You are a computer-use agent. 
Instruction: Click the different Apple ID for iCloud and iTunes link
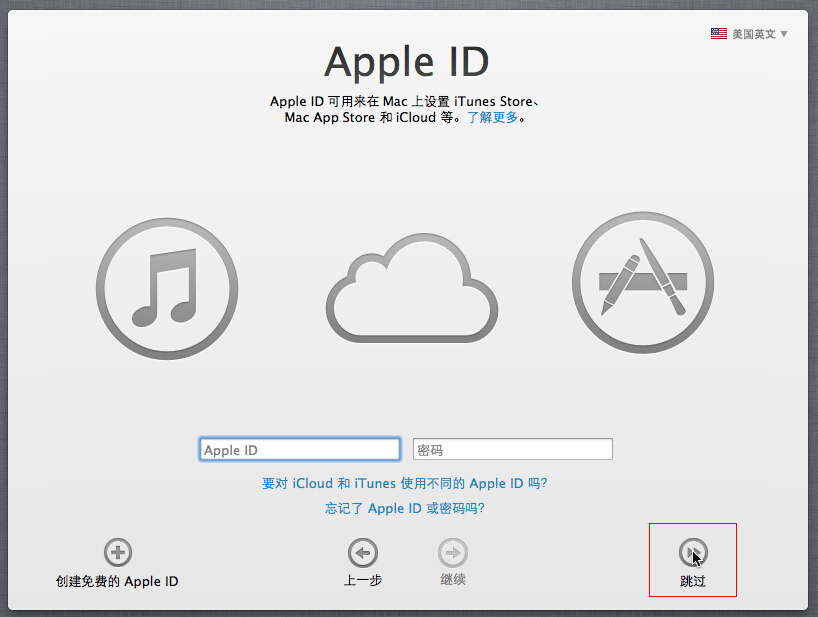405,483
